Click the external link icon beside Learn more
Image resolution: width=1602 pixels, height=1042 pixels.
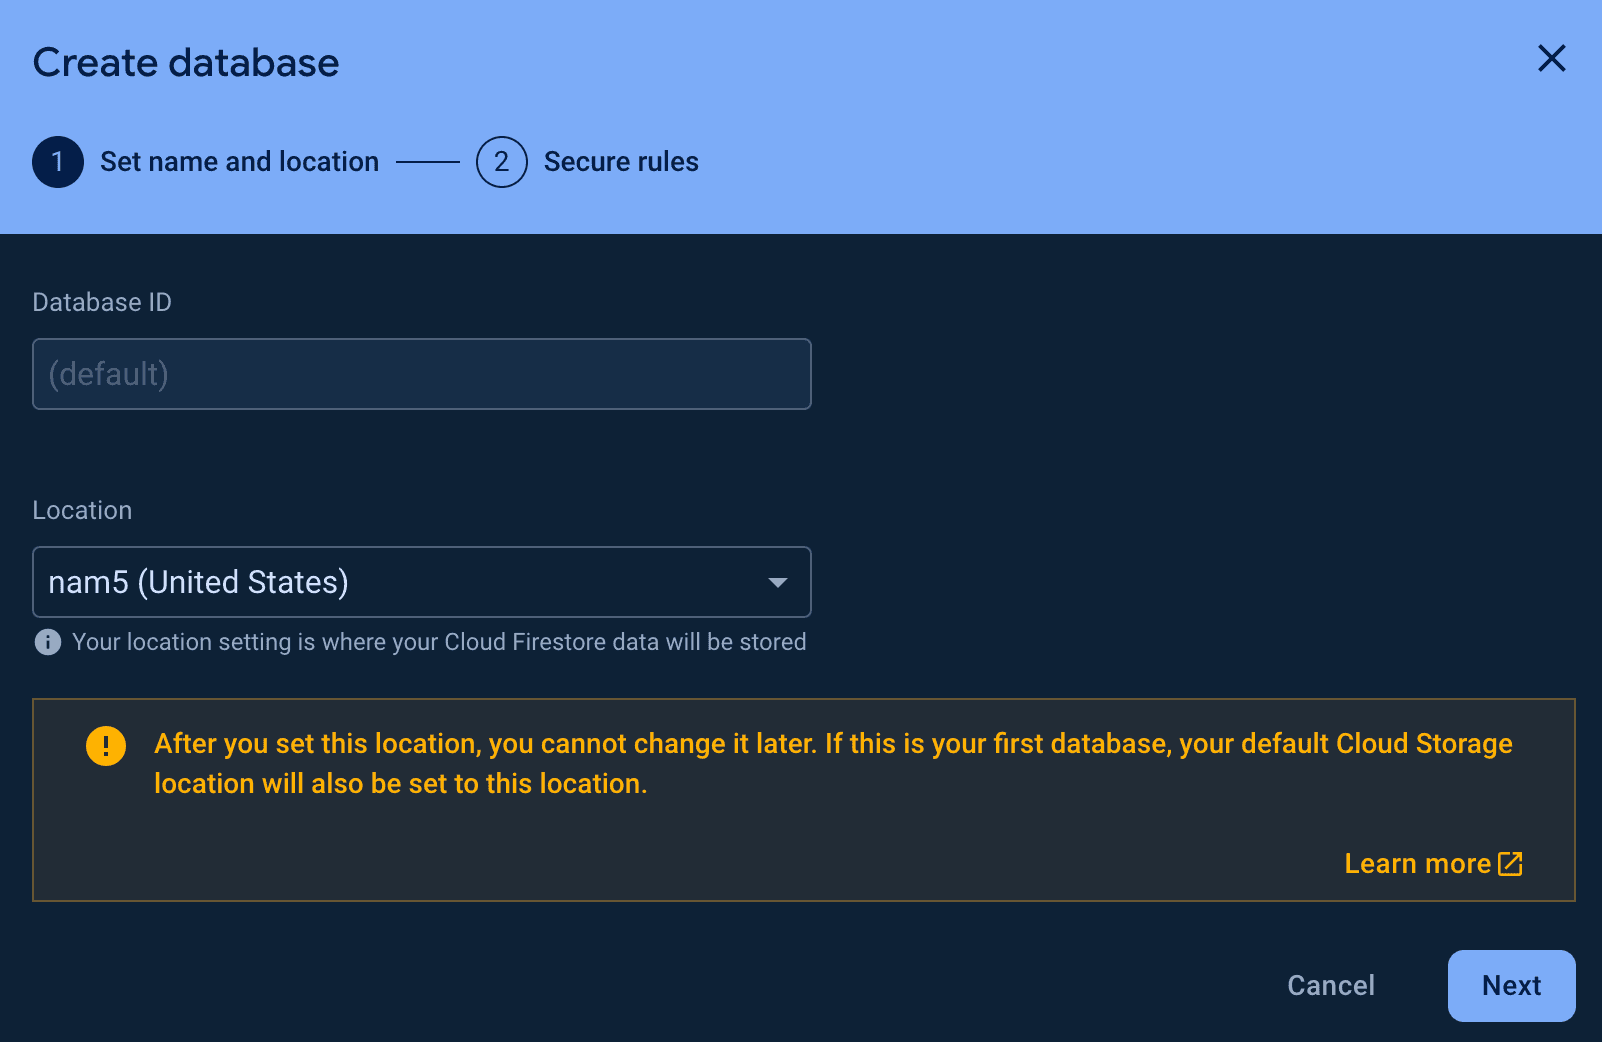coord(1510,863)
